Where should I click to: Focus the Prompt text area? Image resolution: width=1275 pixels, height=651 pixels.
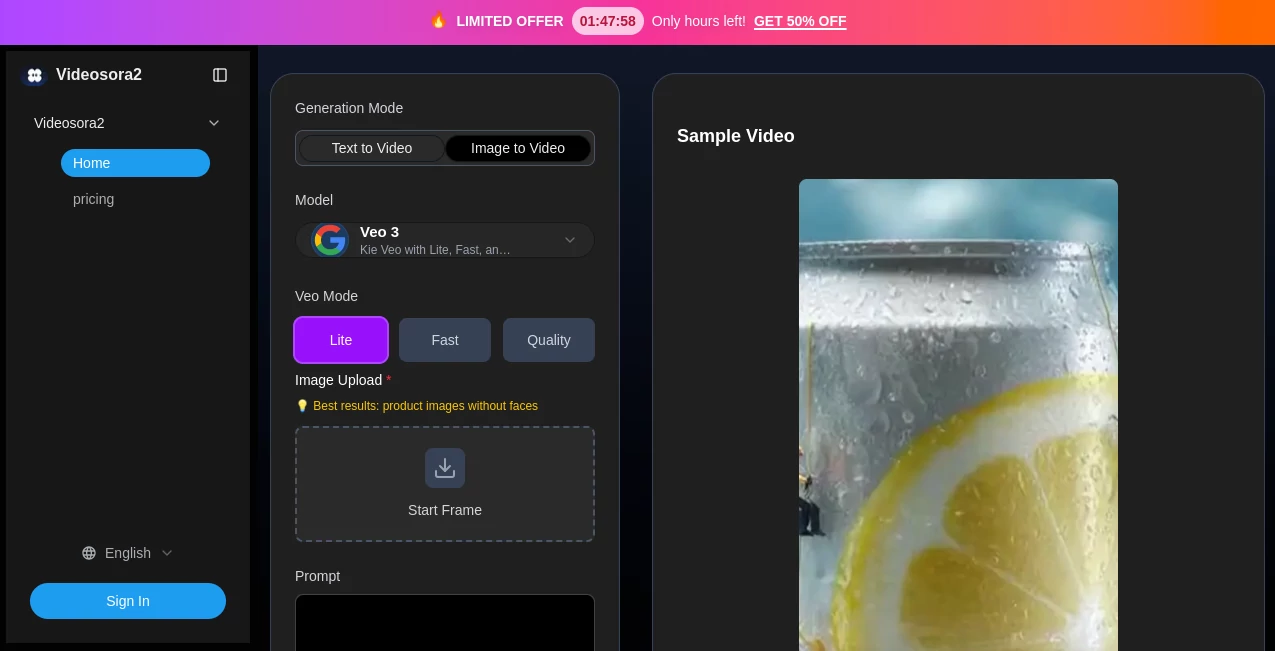(x=445, y=622)
